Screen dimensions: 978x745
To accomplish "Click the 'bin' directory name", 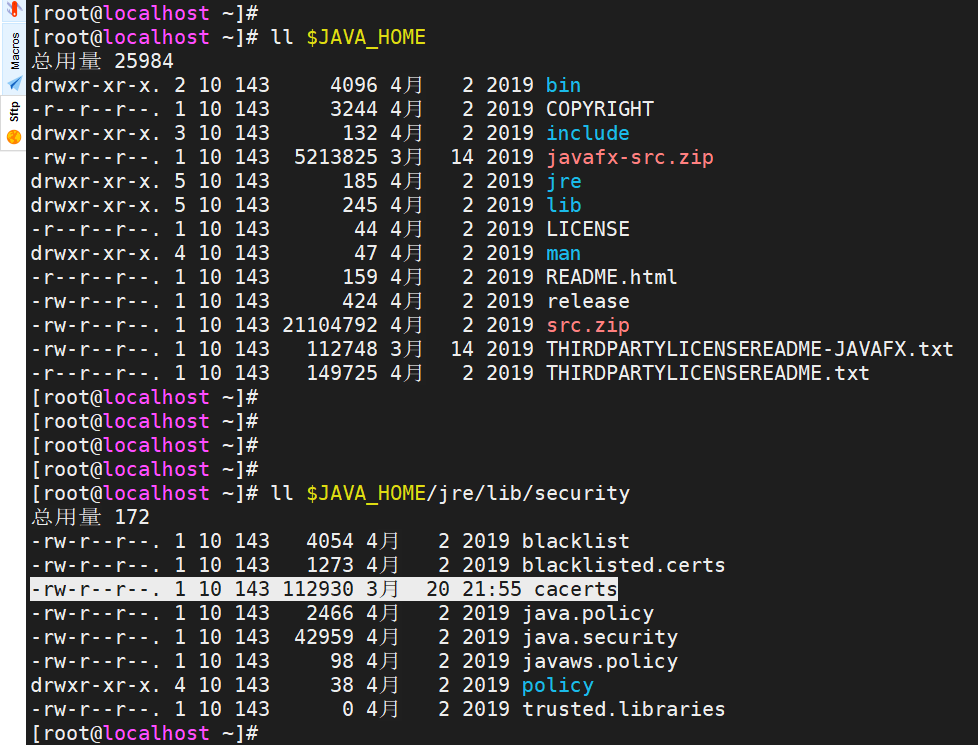I will (563, 85).
